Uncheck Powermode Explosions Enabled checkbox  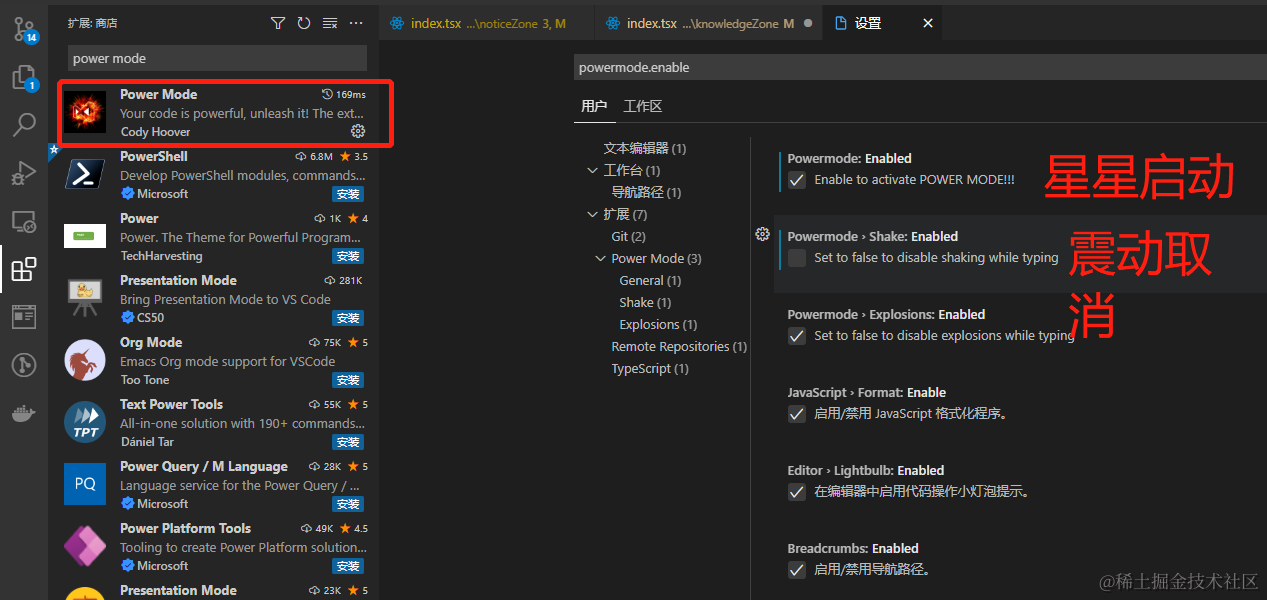[x=797, y=336]
